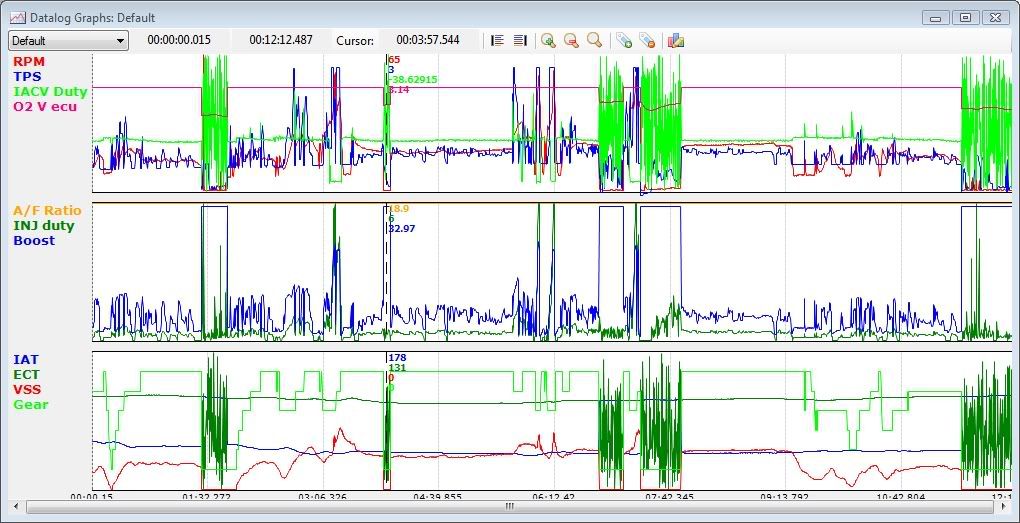
Task: Add a tag marker with the plus icon
Action: (x=624, y=40)
